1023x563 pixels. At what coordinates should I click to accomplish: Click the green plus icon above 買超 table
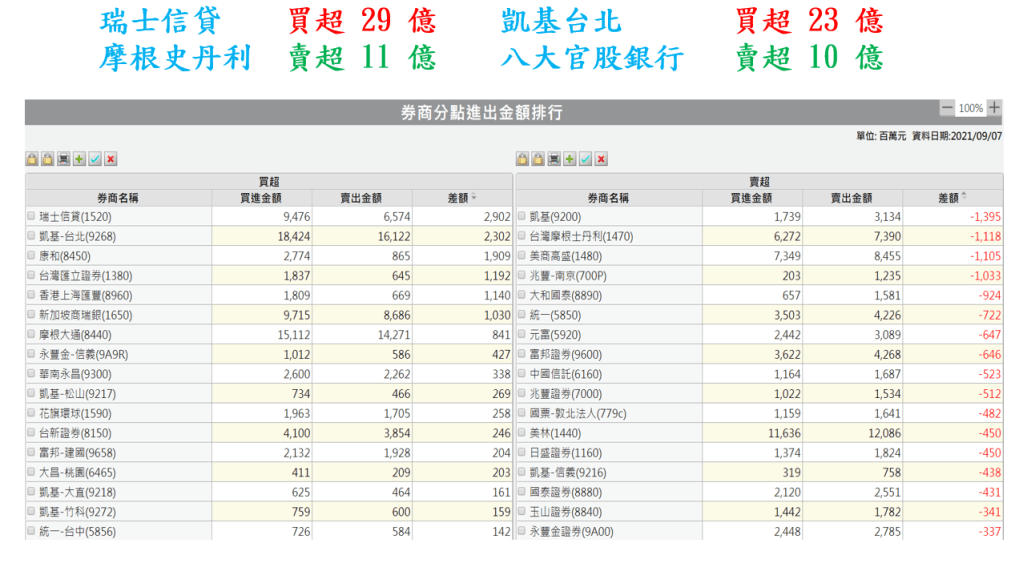[79, 159]
